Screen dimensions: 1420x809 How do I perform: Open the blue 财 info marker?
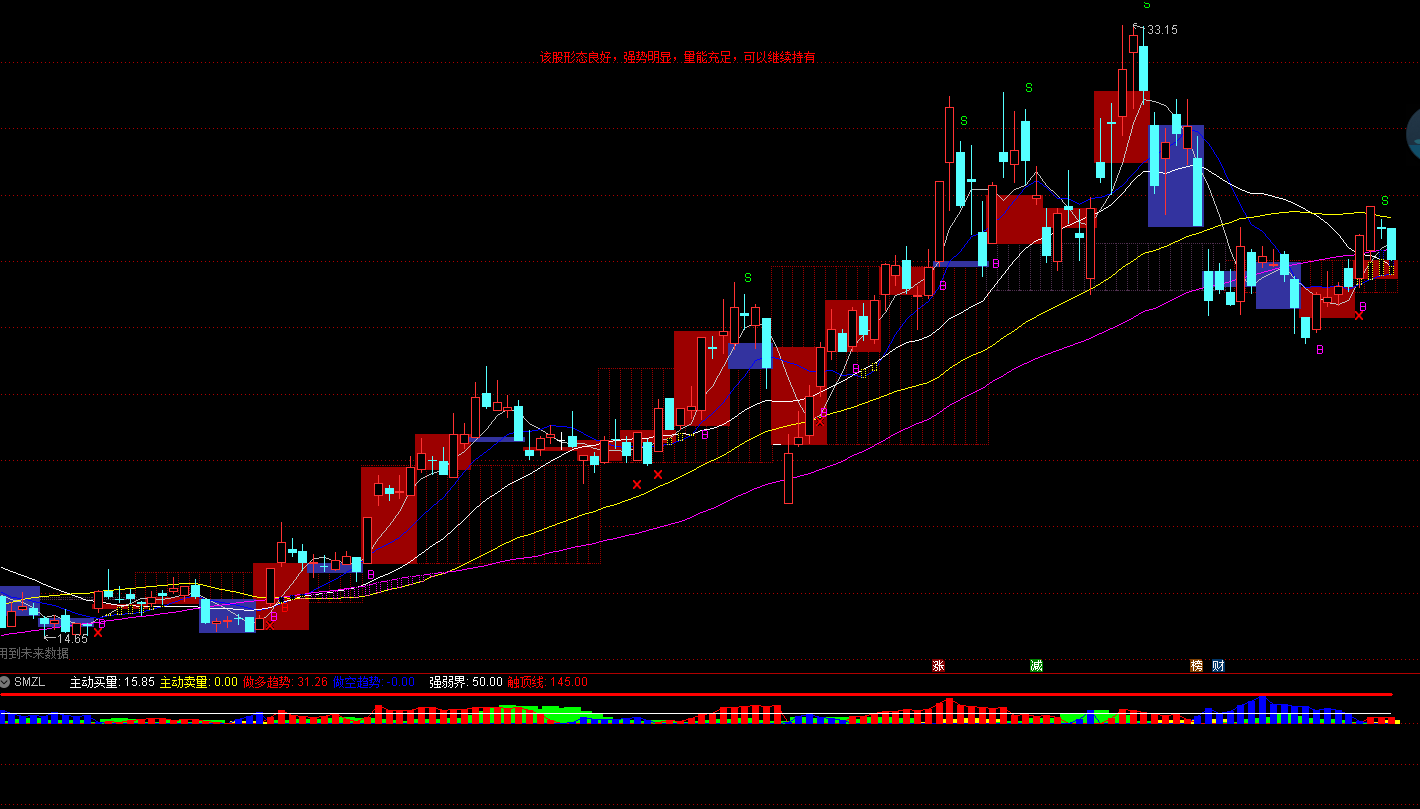tap(1218, 665)
